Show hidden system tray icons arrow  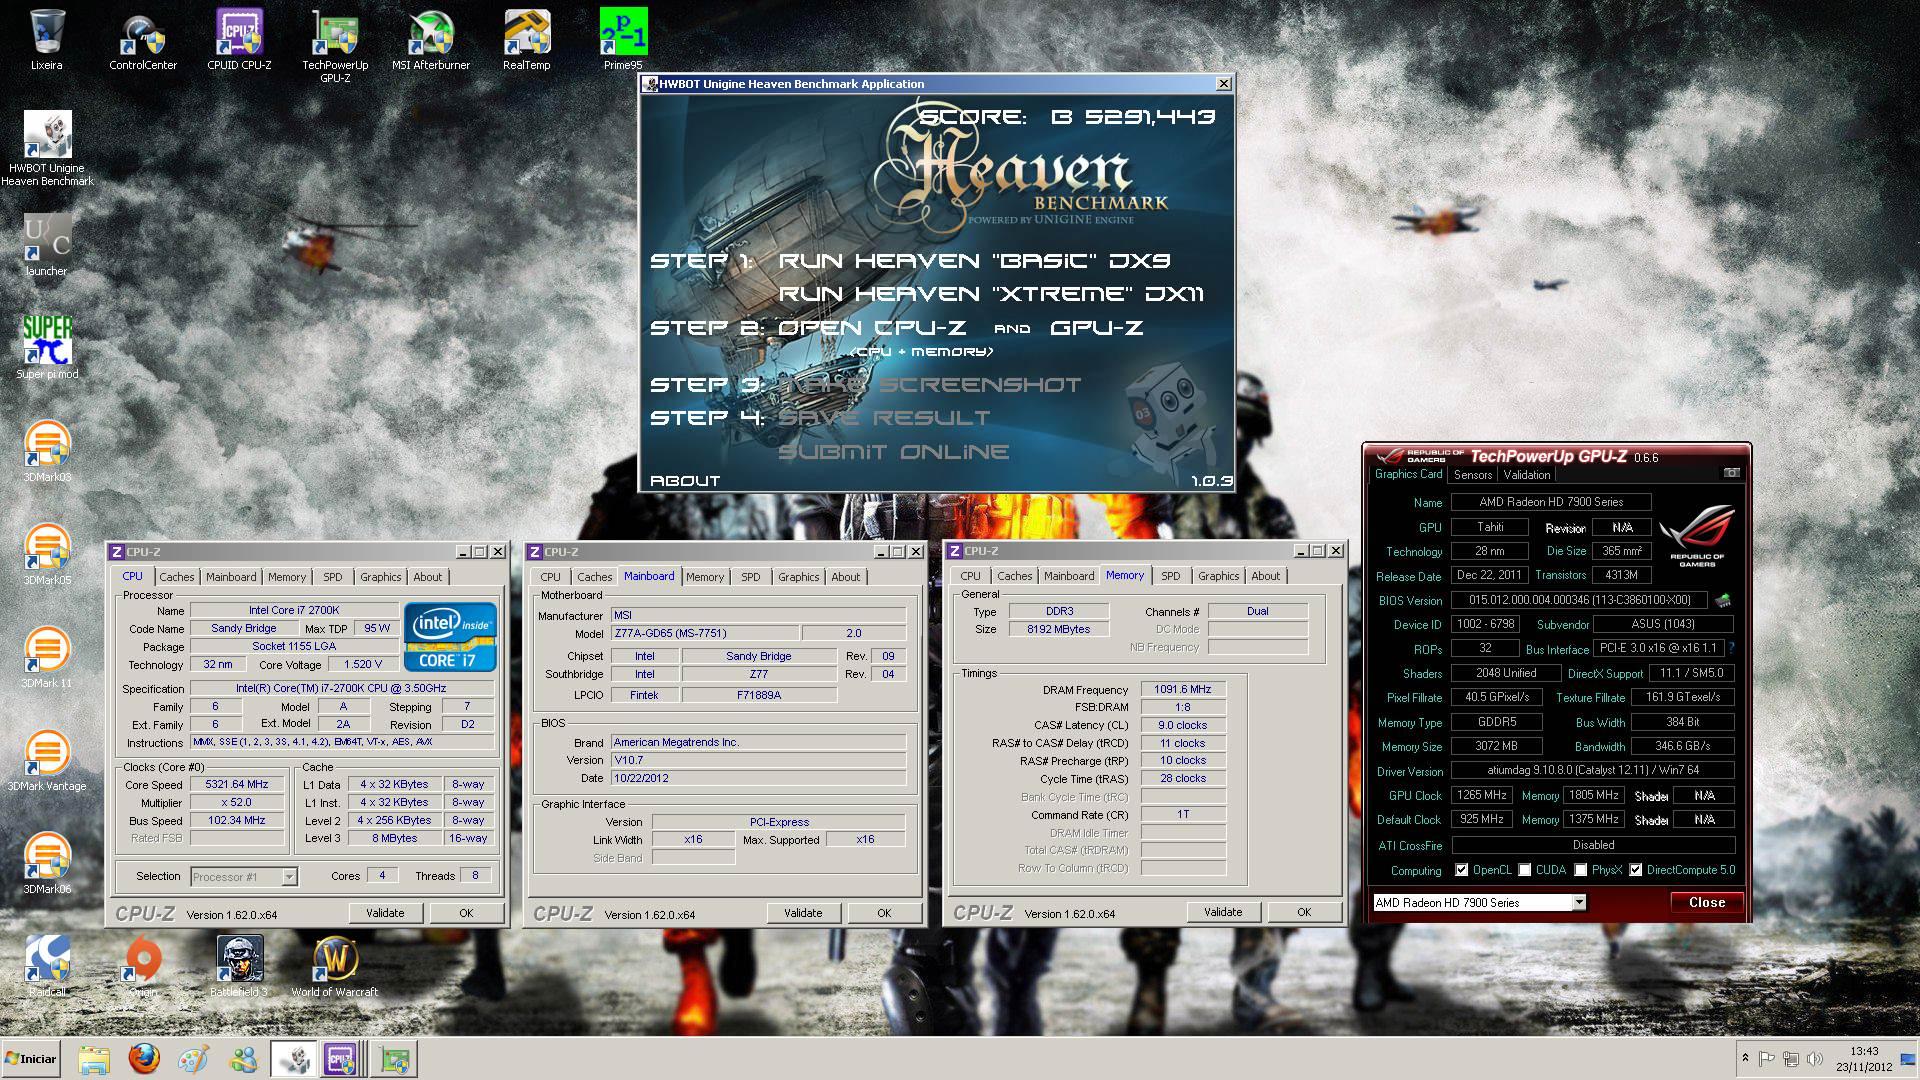[1745, 1058]
